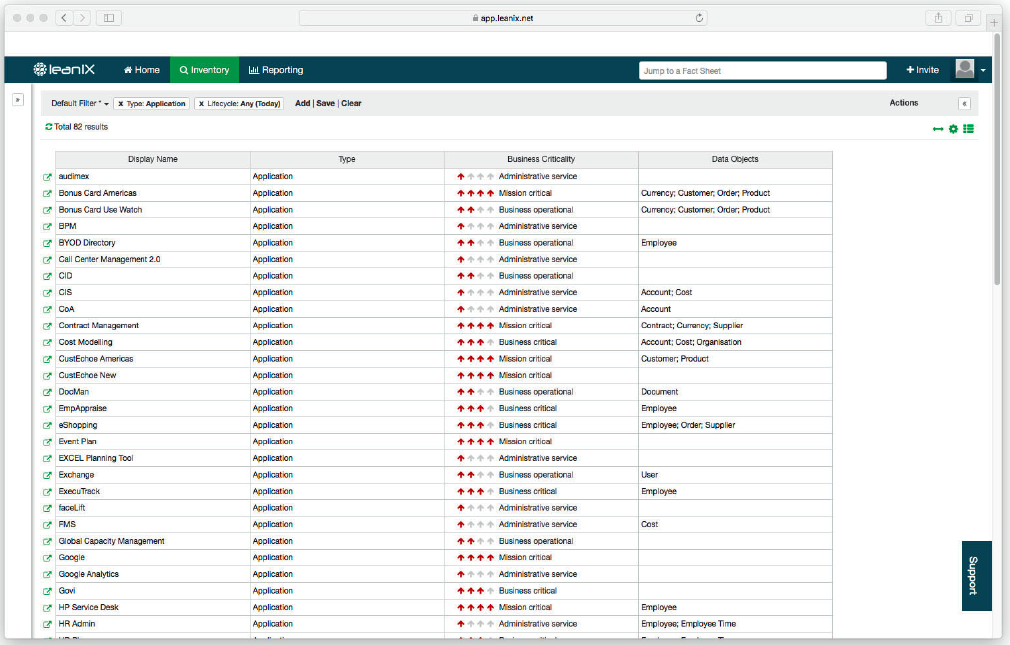Remove the Type: Application filter
The height and width of the screenshot is (645, 1010).
tap(120, 104)
